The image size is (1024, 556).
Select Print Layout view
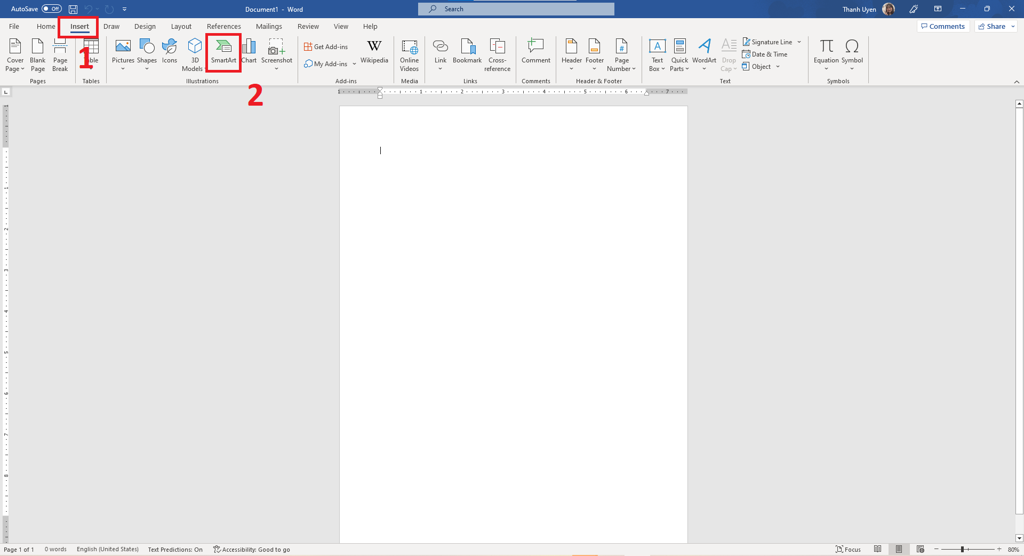pos(899,549)
